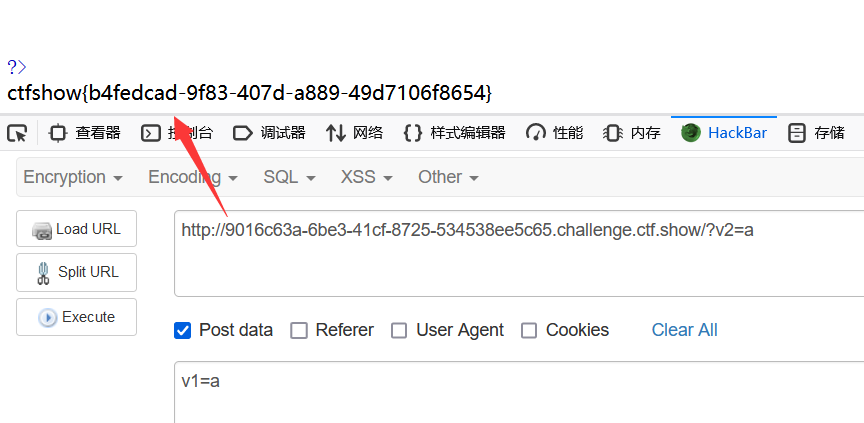
Task: Open the XSS menu
Action: tap(366, 177)
